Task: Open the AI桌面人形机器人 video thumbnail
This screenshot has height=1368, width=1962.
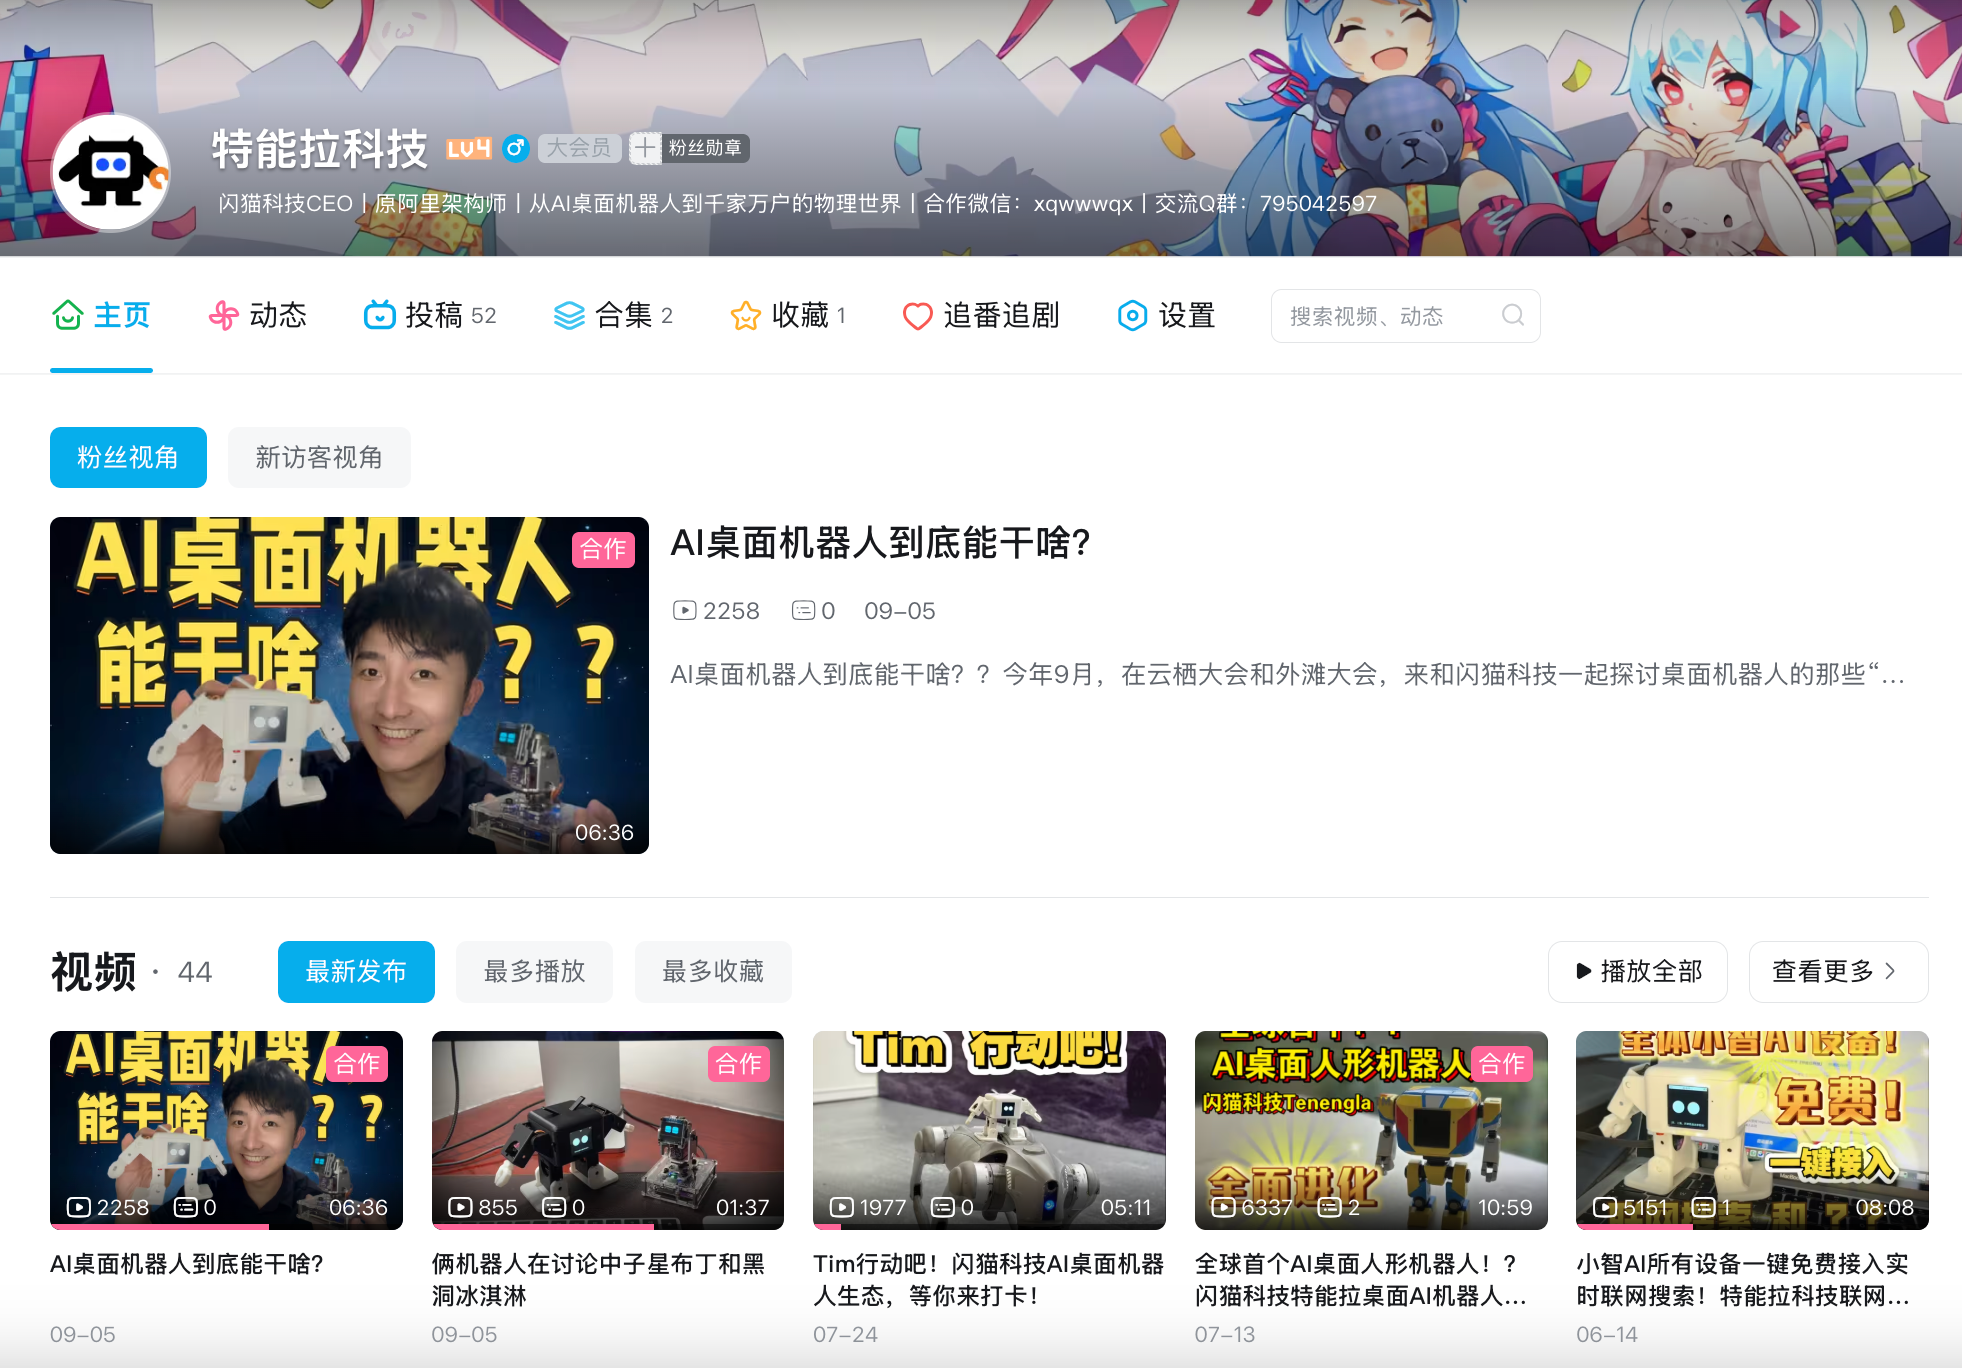Action: point(1371,1130)
